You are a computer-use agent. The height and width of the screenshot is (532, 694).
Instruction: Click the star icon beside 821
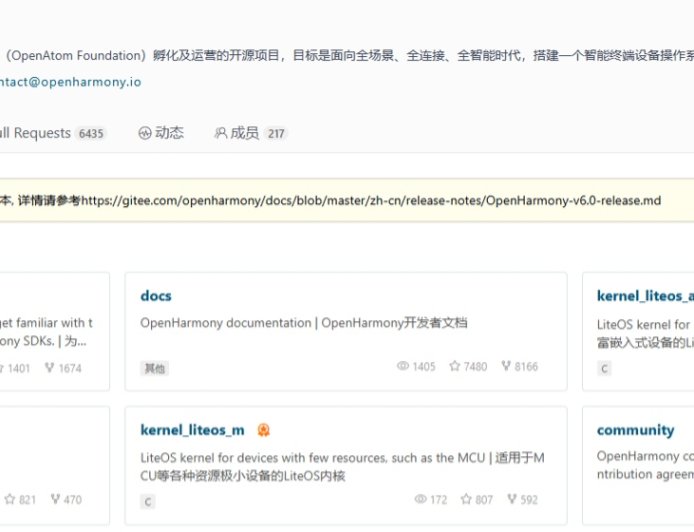coord(10,499)
